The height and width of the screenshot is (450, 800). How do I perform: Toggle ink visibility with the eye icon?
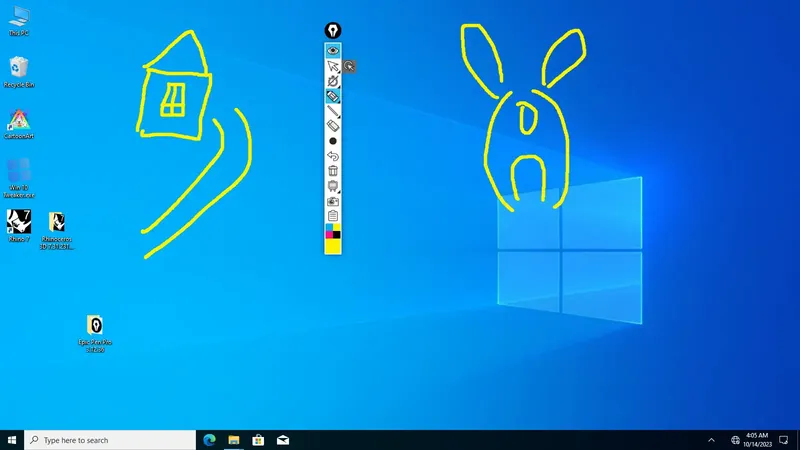point(333,51)
